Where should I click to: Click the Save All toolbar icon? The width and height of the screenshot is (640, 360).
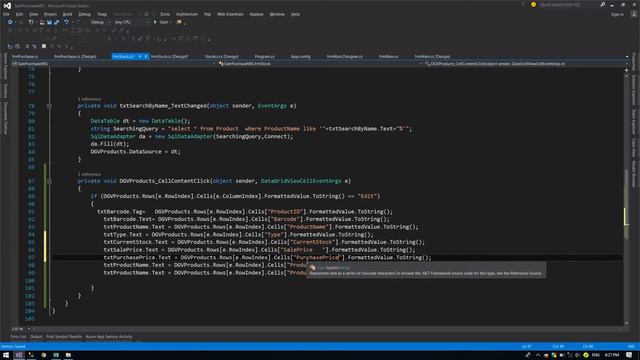(56, 22)
